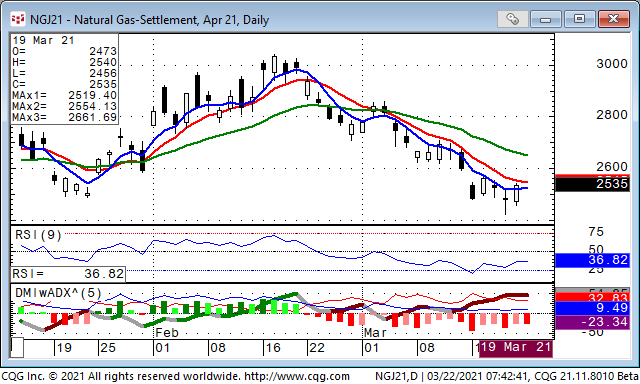Minimize the NGJ21 chart window
This screenshot has height=384, width=640.
546,19
